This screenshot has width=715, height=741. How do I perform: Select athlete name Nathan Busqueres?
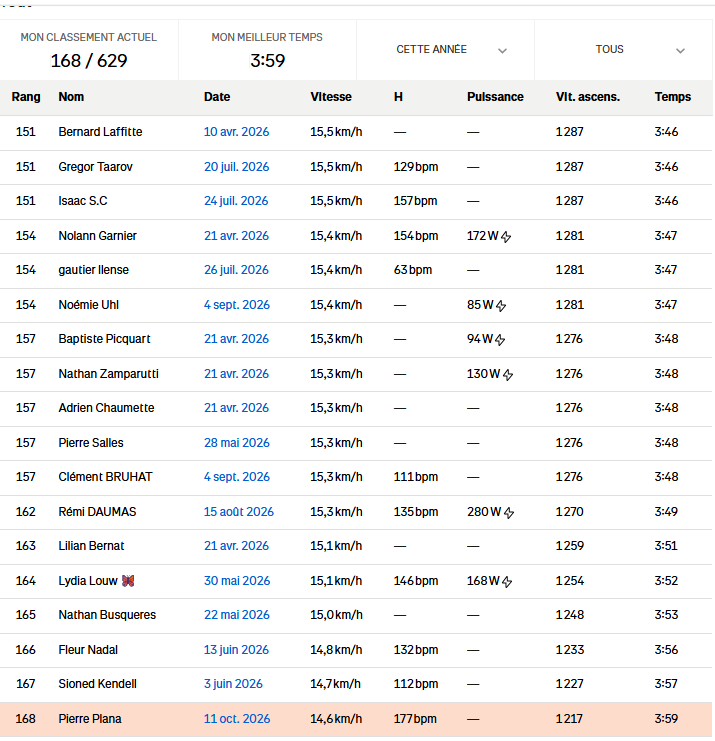click(107, 615)
